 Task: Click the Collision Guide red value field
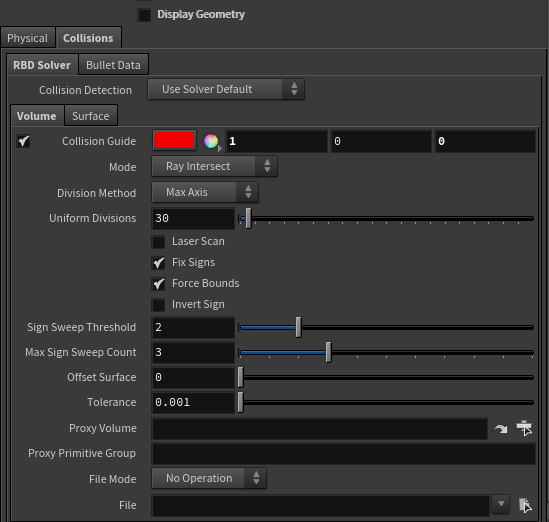(277, 141)
